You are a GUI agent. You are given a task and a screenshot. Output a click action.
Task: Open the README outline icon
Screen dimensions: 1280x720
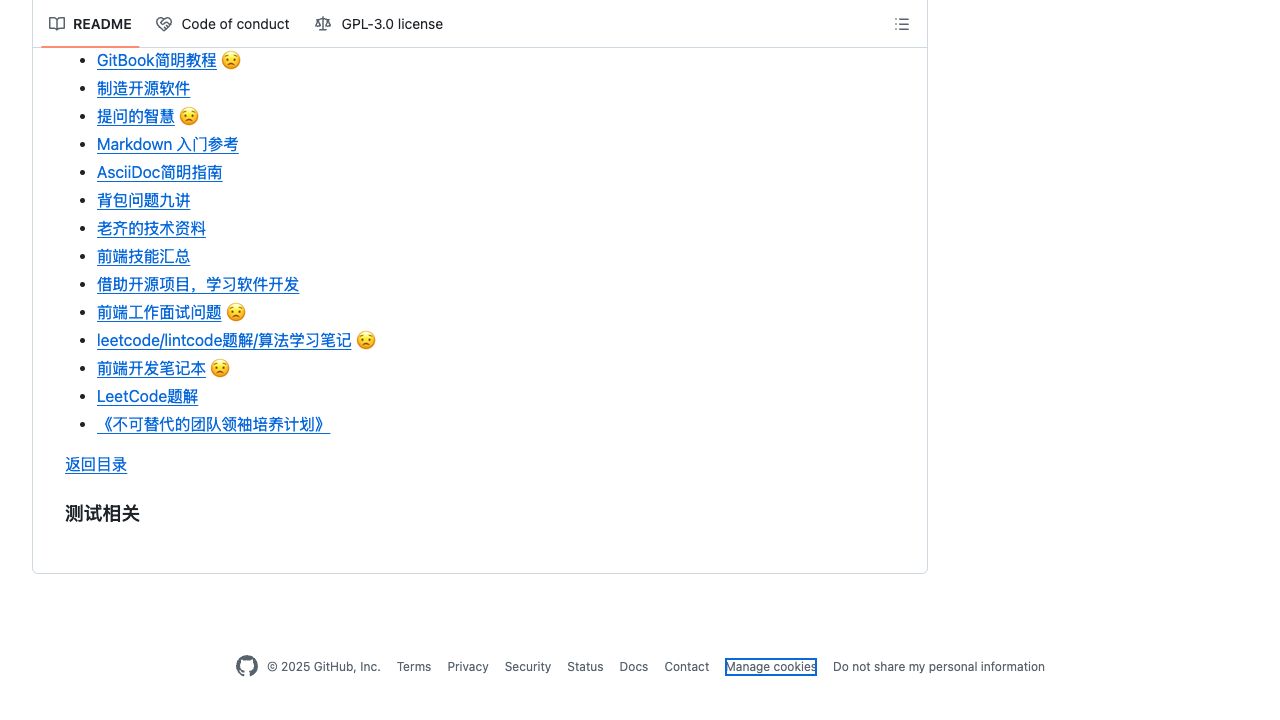tap(902, 24)
